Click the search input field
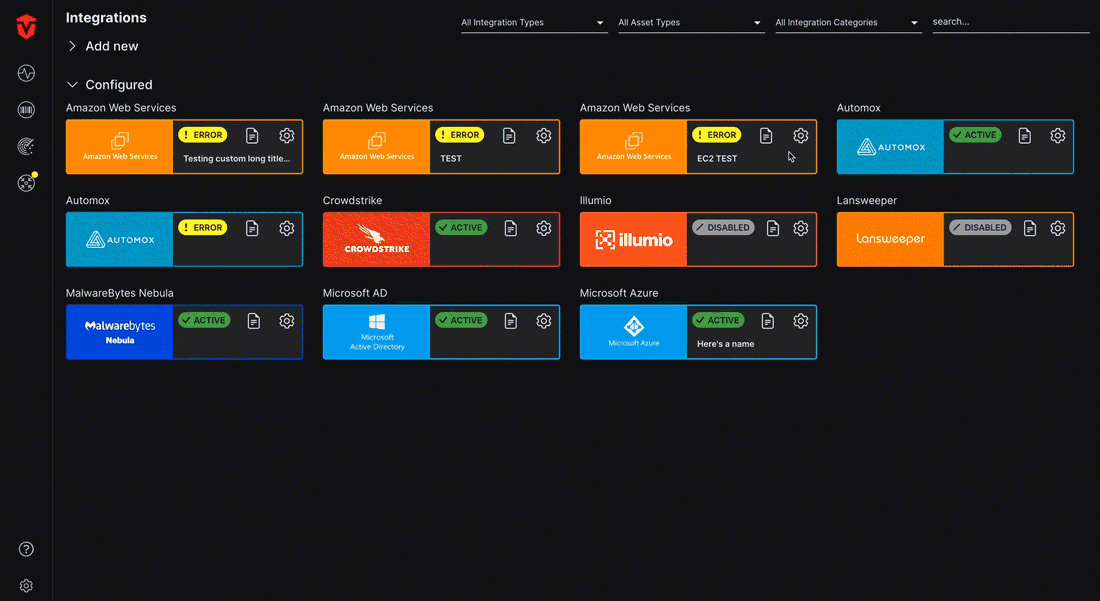 pyautogui.click(x=1010, y=22)
